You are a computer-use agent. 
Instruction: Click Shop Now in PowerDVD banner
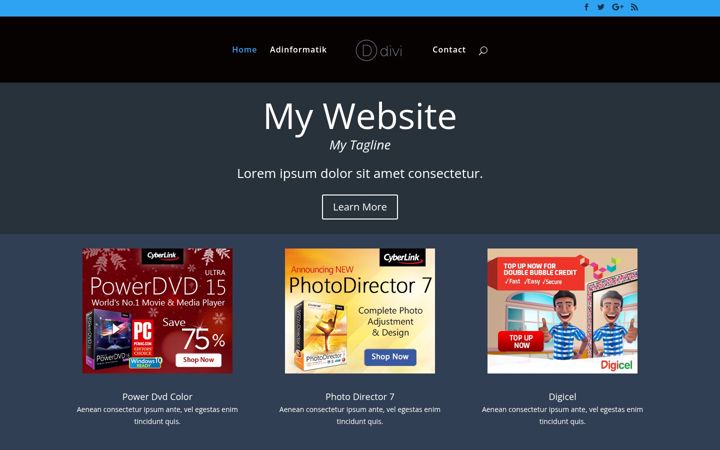pos(198,360)
